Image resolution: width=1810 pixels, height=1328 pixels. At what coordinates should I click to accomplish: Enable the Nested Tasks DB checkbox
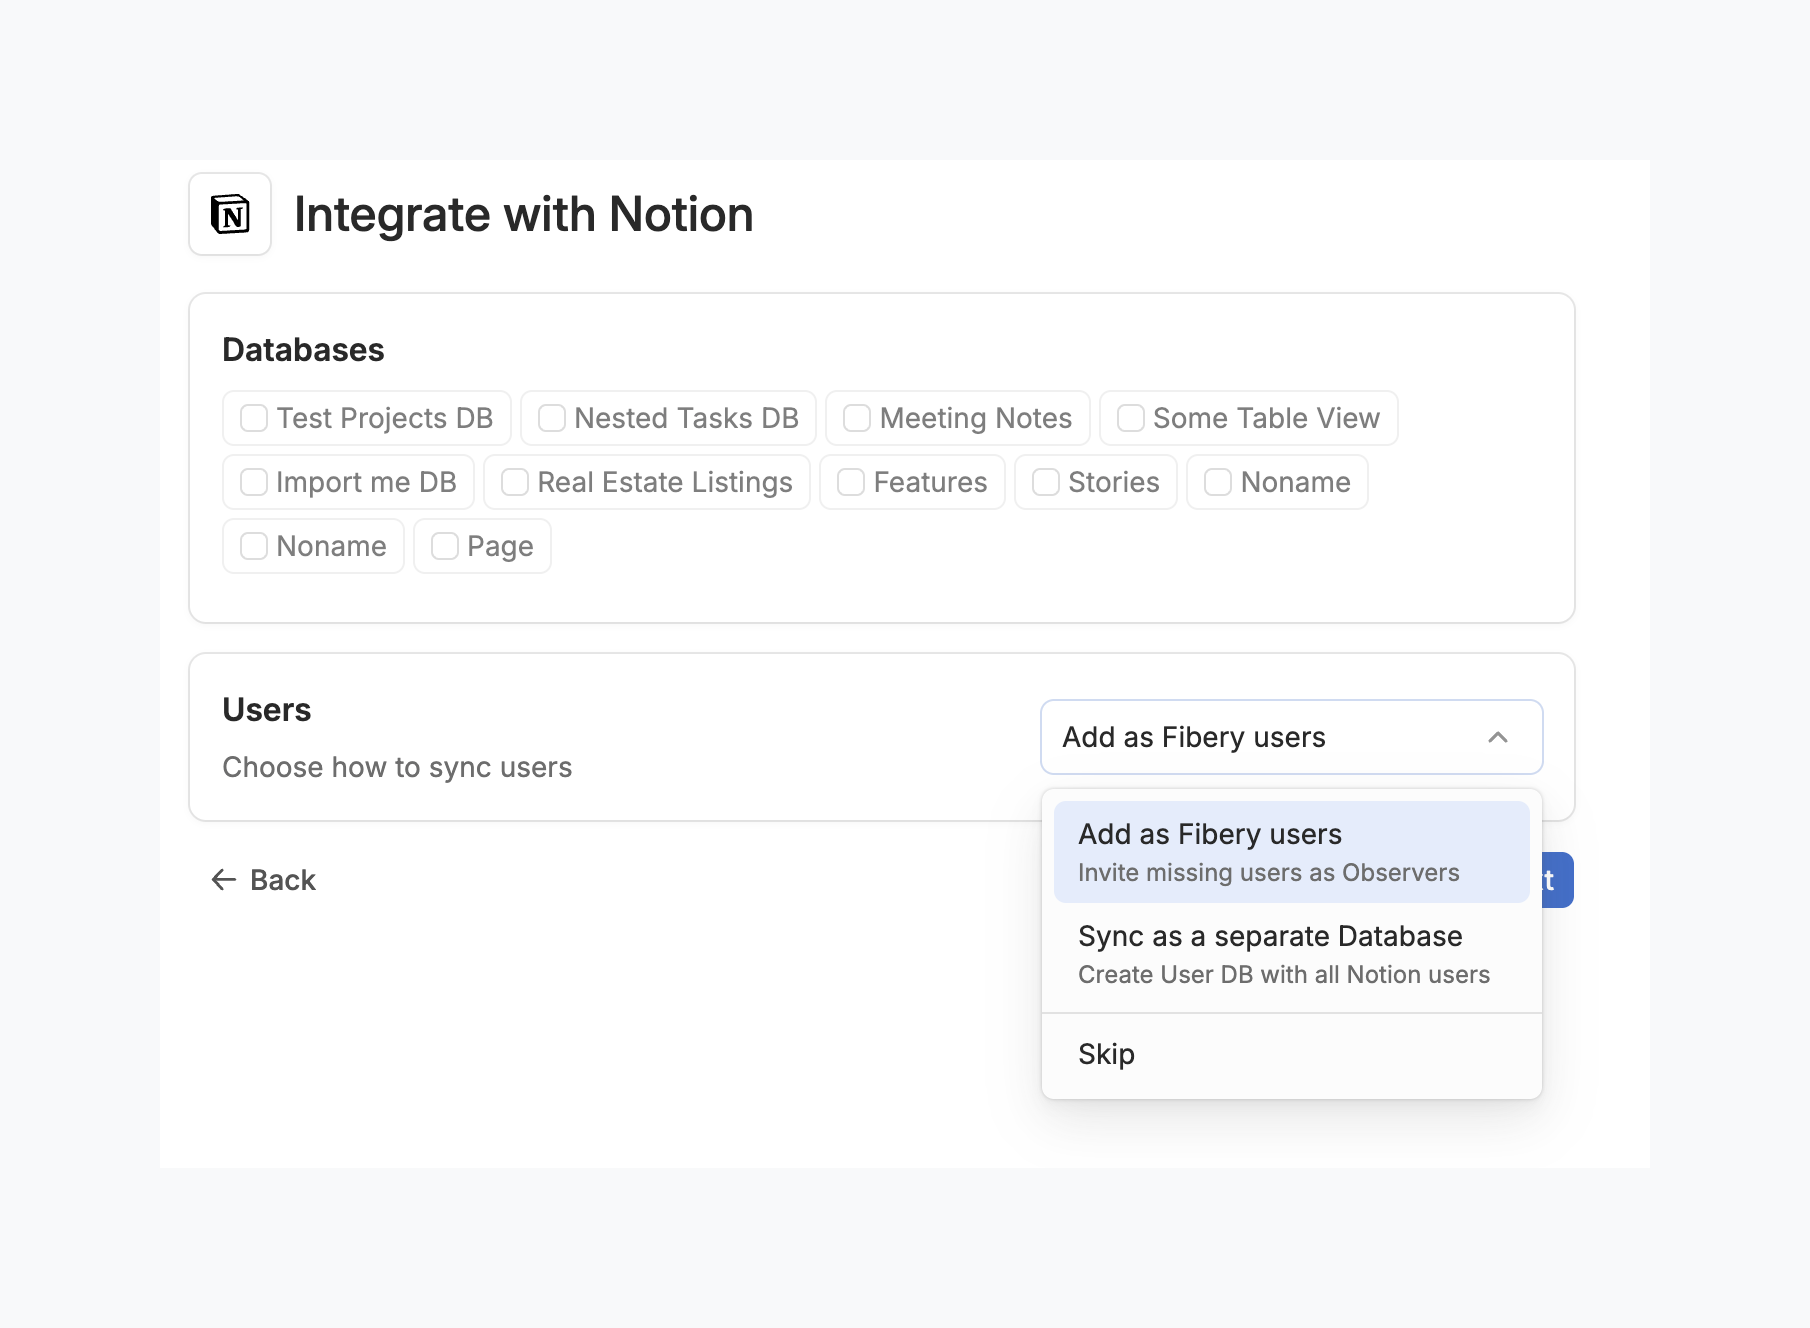552,418
